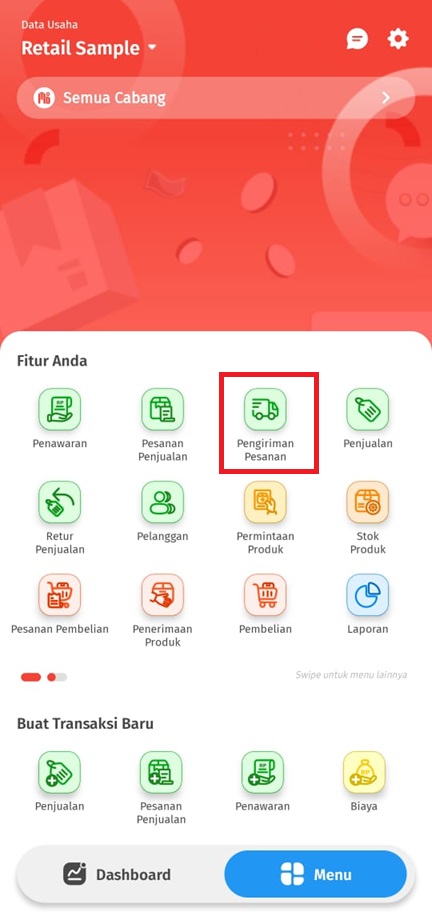
Task: Open the settings gear icon
Action: [x=397, y=39]
